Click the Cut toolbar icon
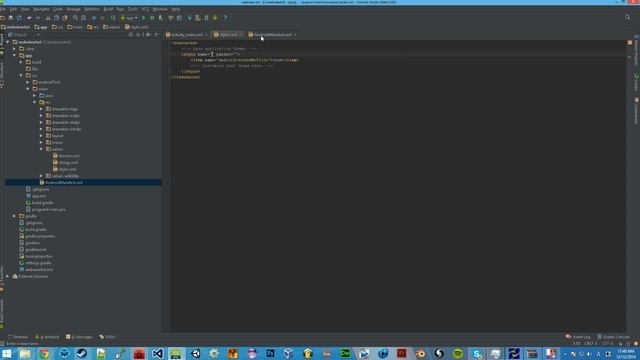Screen dimensions: 640x360 (x=48, y=18)
